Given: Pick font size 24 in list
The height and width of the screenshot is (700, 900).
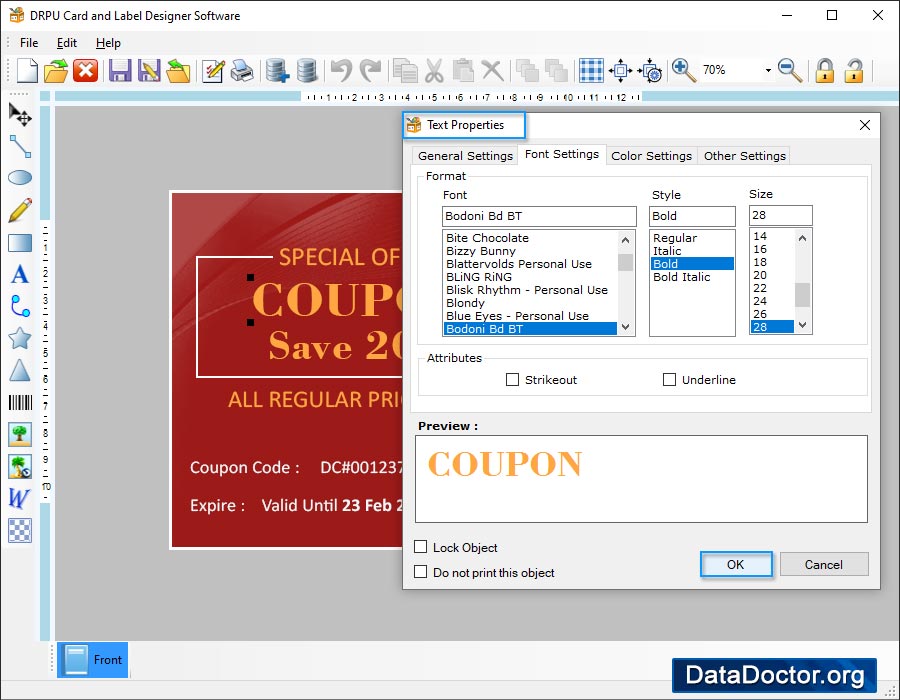Looking at the screenshot, I should [760, 301].
